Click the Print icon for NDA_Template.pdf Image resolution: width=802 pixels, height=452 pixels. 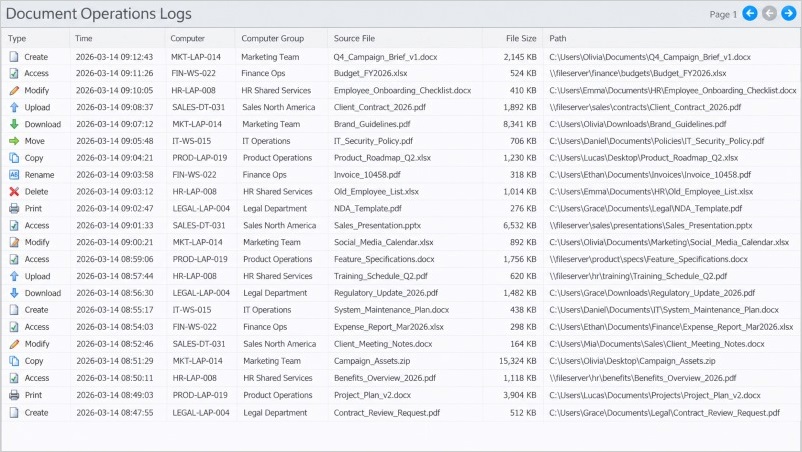click(14, 209)
